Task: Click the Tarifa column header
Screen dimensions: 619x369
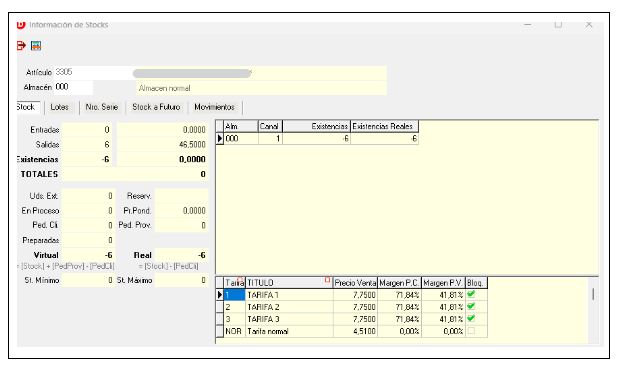Action: (x=234, y=283)
